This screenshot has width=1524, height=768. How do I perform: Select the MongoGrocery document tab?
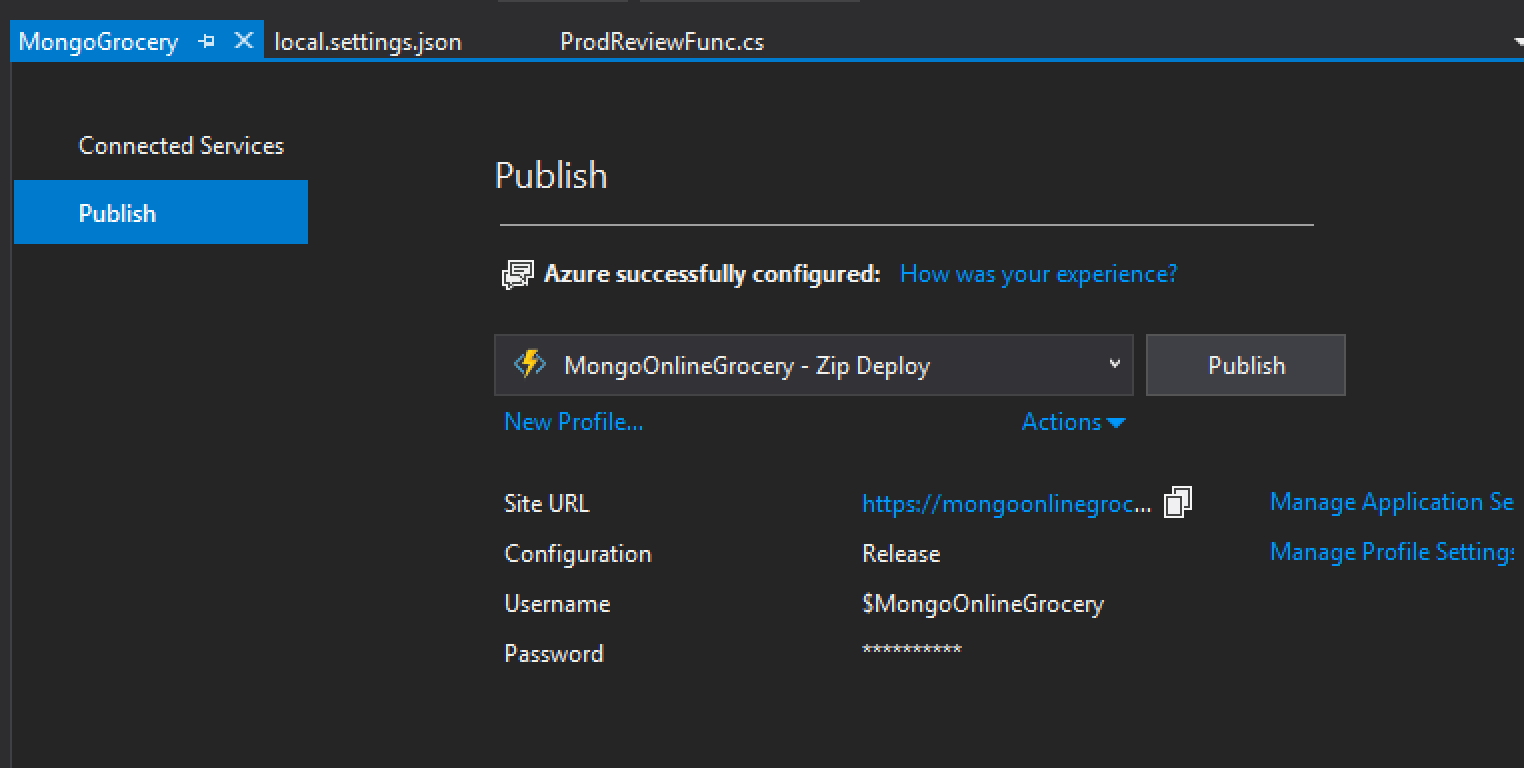pos(98,42)
